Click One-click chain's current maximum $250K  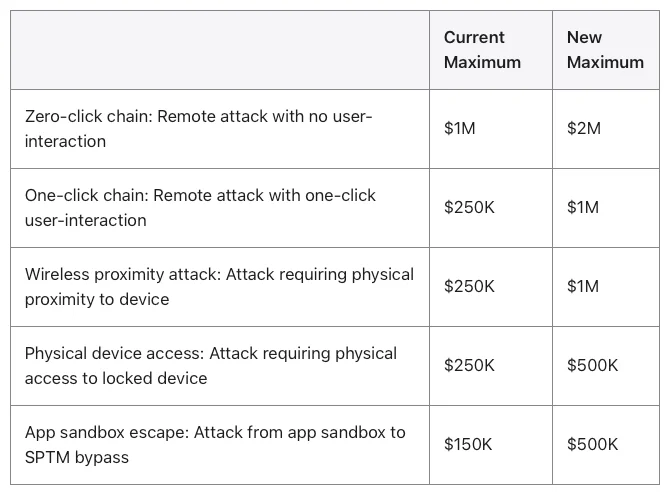[x=469, y=208]
